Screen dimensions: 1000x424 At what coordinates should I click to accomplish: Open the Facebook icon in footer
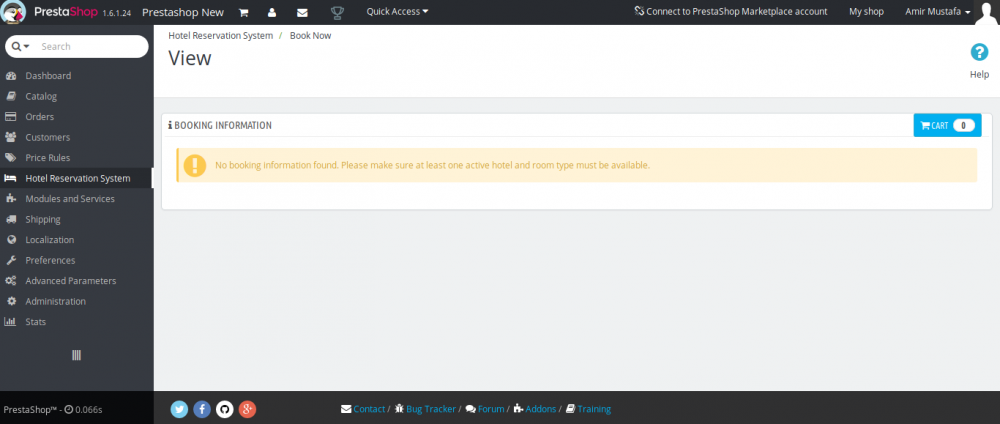[202, 409]
